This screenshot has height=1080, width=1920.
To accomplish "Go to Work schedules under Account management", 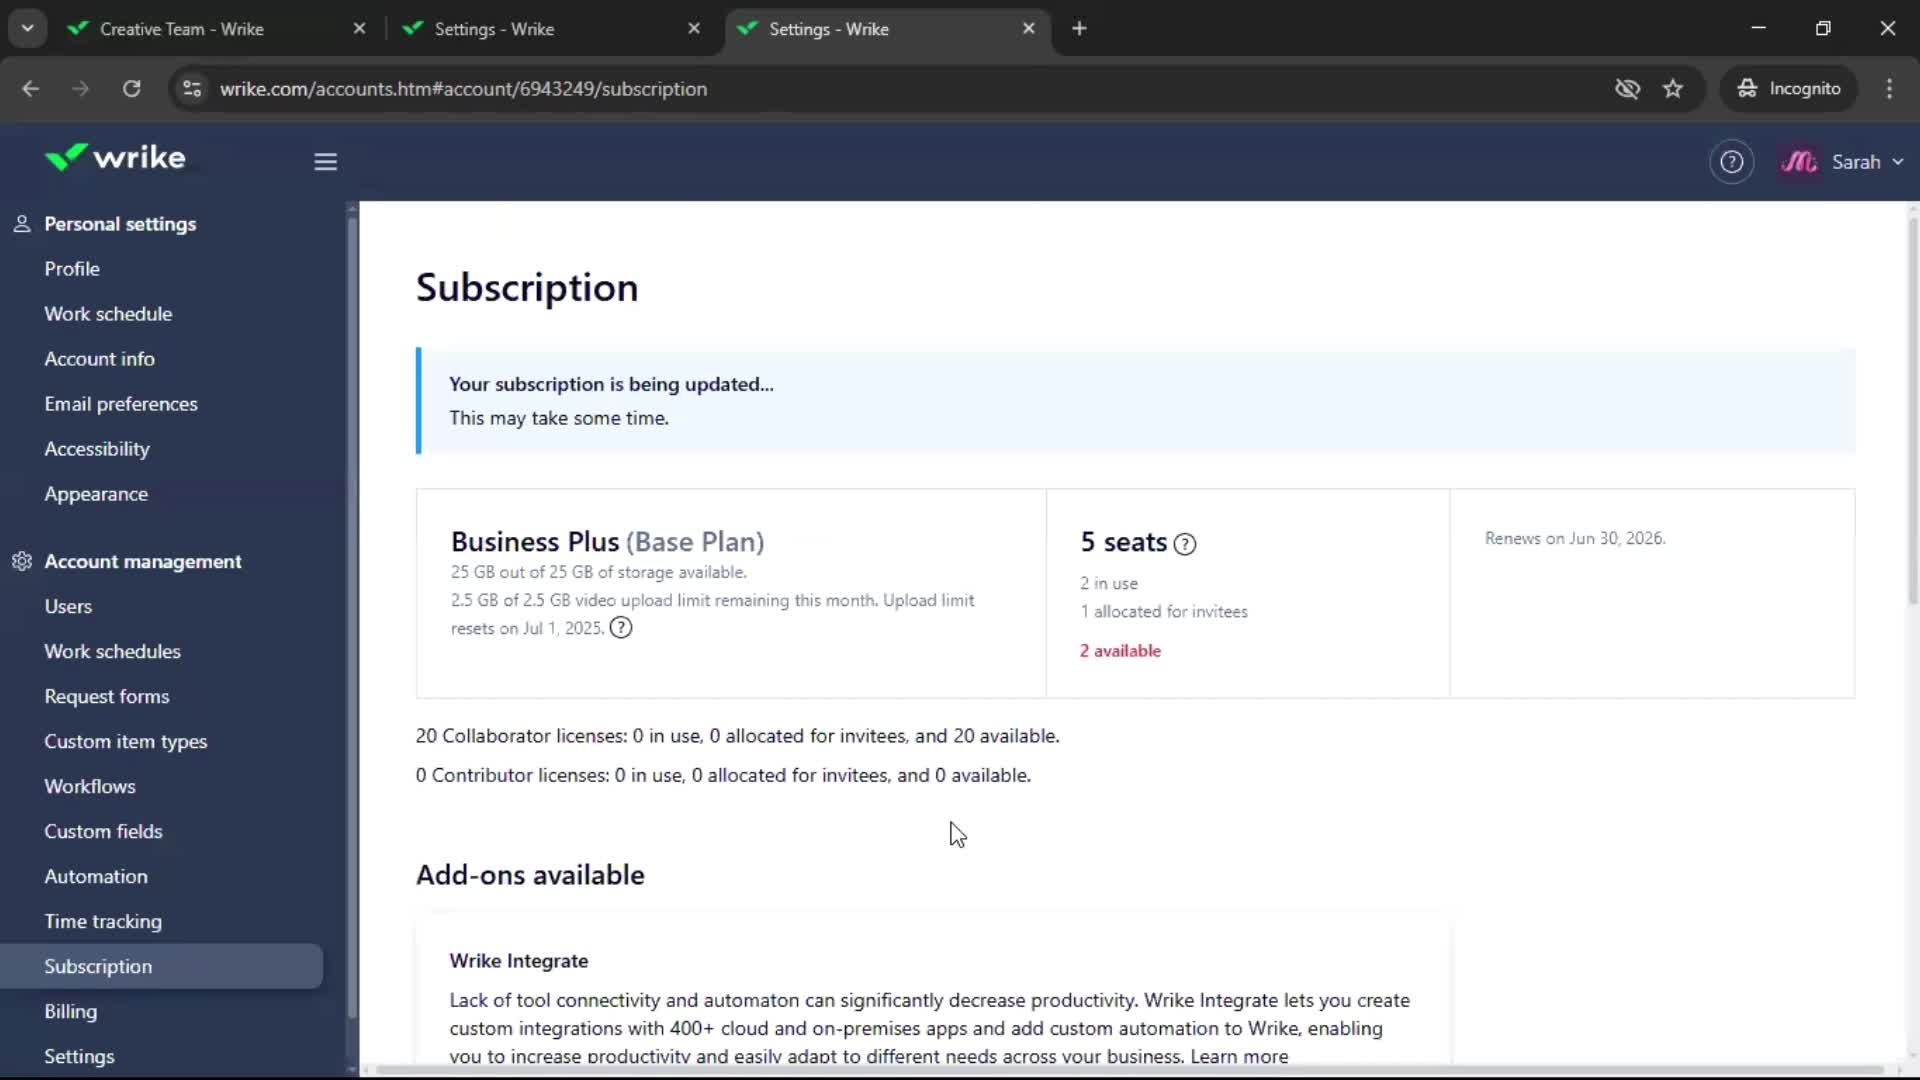I will tap(112, 652).
